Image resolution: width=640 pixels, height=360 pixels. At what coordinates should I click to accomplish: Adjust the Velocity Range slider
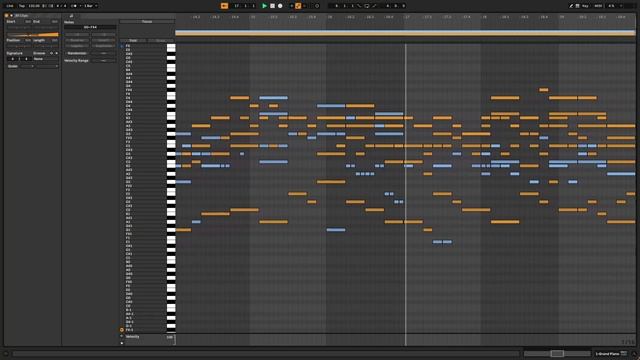104,60
